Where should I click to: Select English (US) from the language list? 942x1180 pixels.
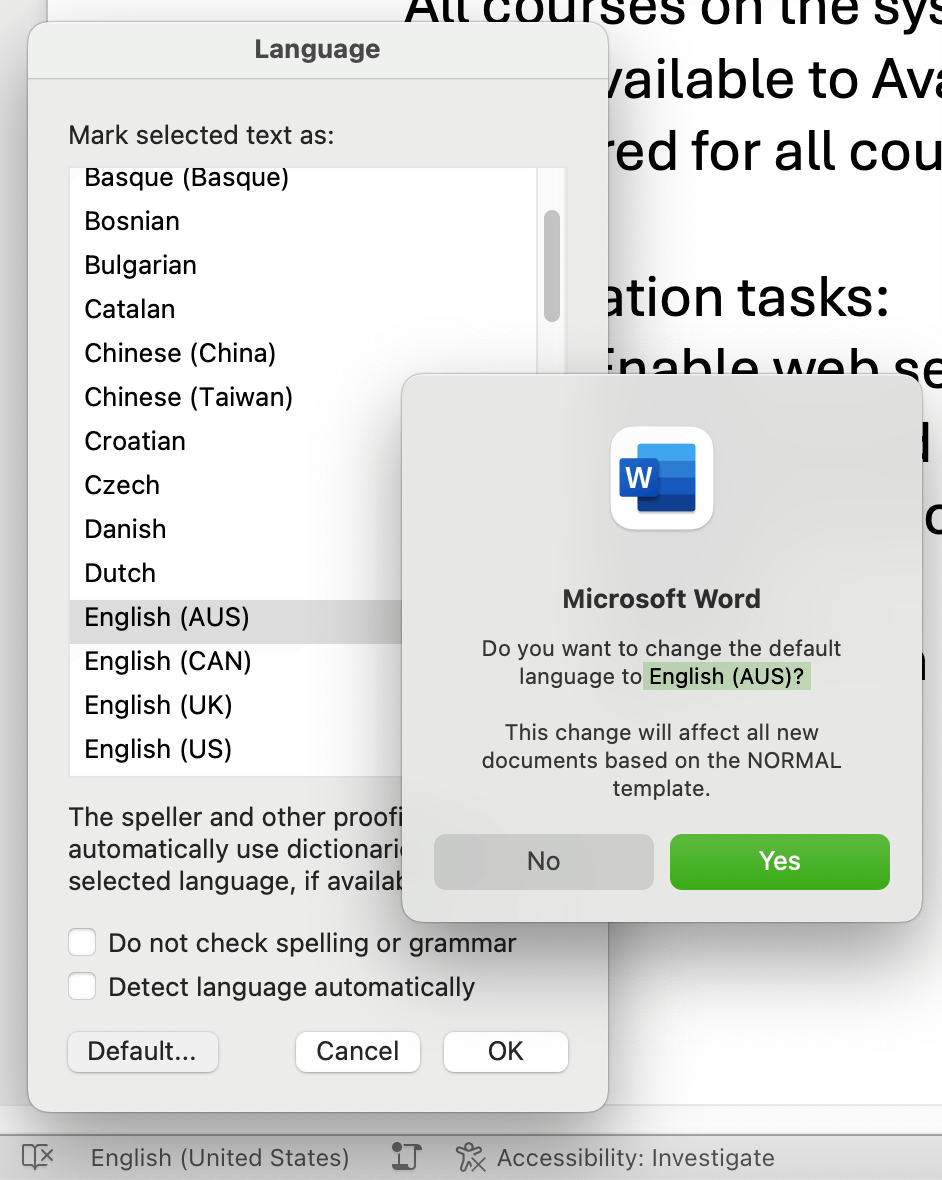pyautogui.click(x=158, y=749)
